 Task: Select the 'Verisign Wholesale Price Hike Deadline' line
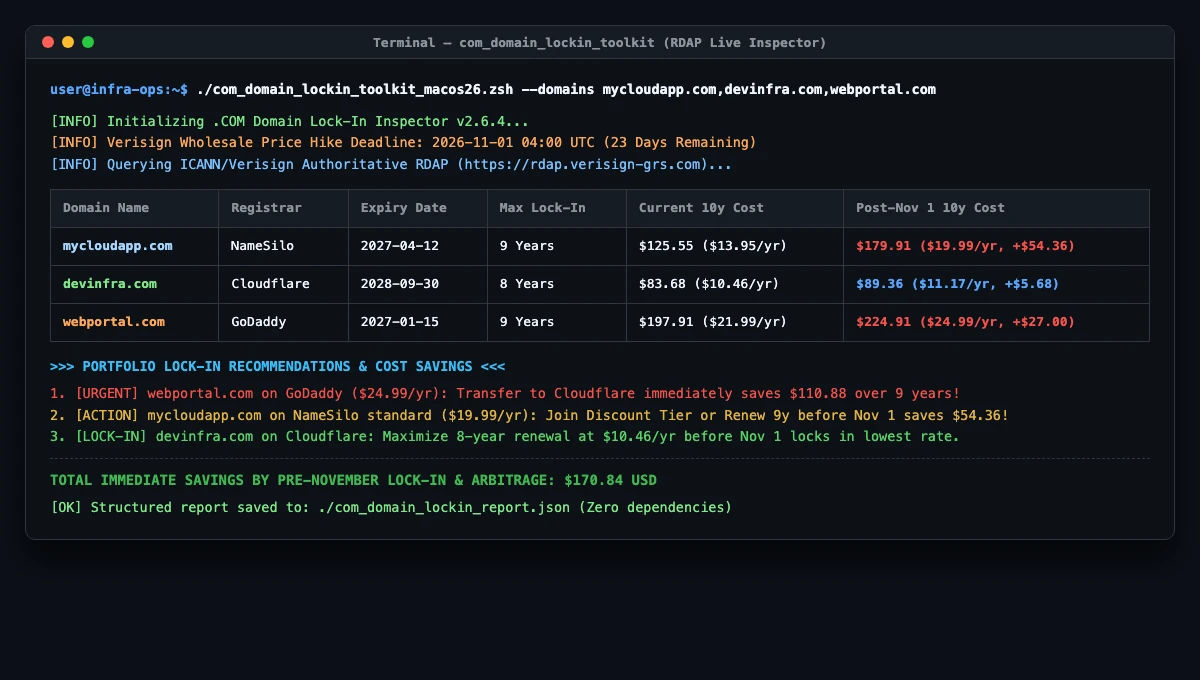coord(403,142)
